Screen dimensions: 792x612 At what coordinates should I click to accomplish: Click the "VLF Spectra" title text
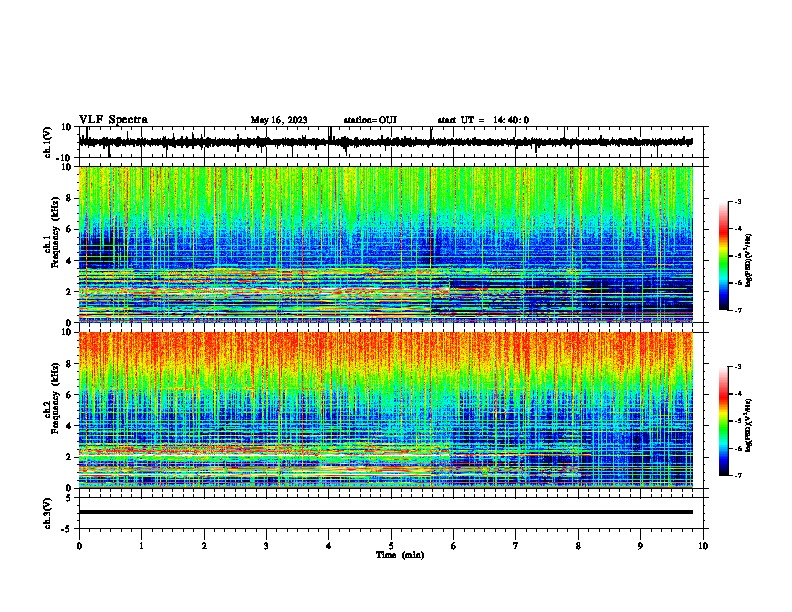(x=113, y=120)
